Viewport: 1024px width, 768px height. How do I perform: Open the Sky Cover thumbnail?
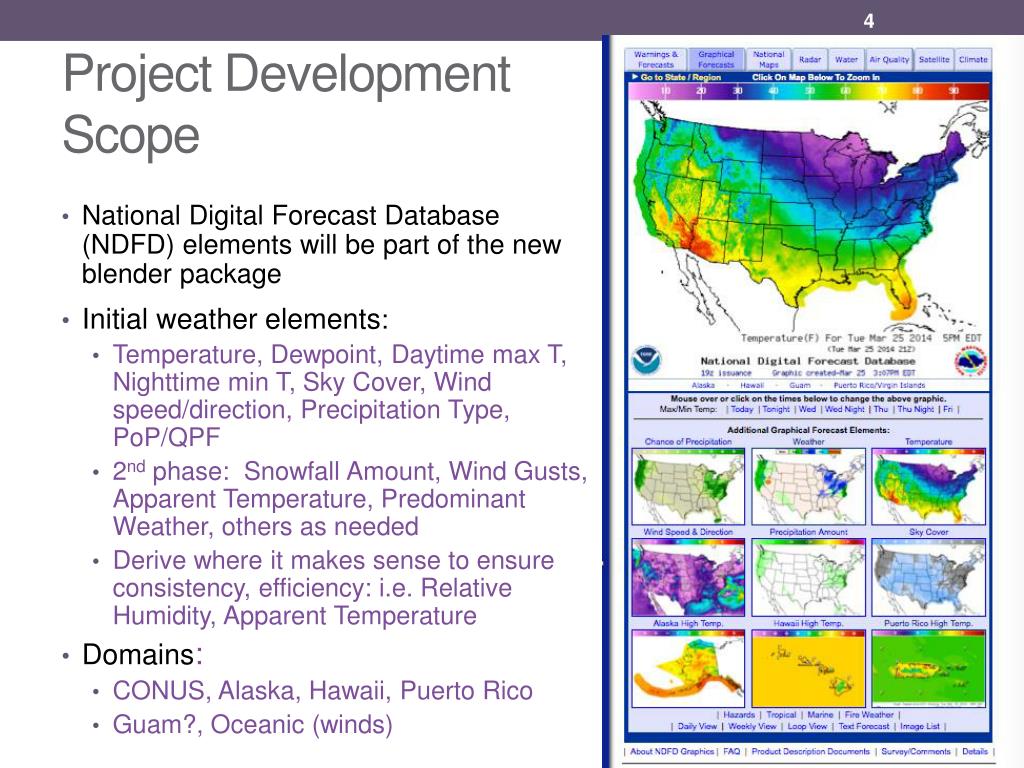(929, 577)
